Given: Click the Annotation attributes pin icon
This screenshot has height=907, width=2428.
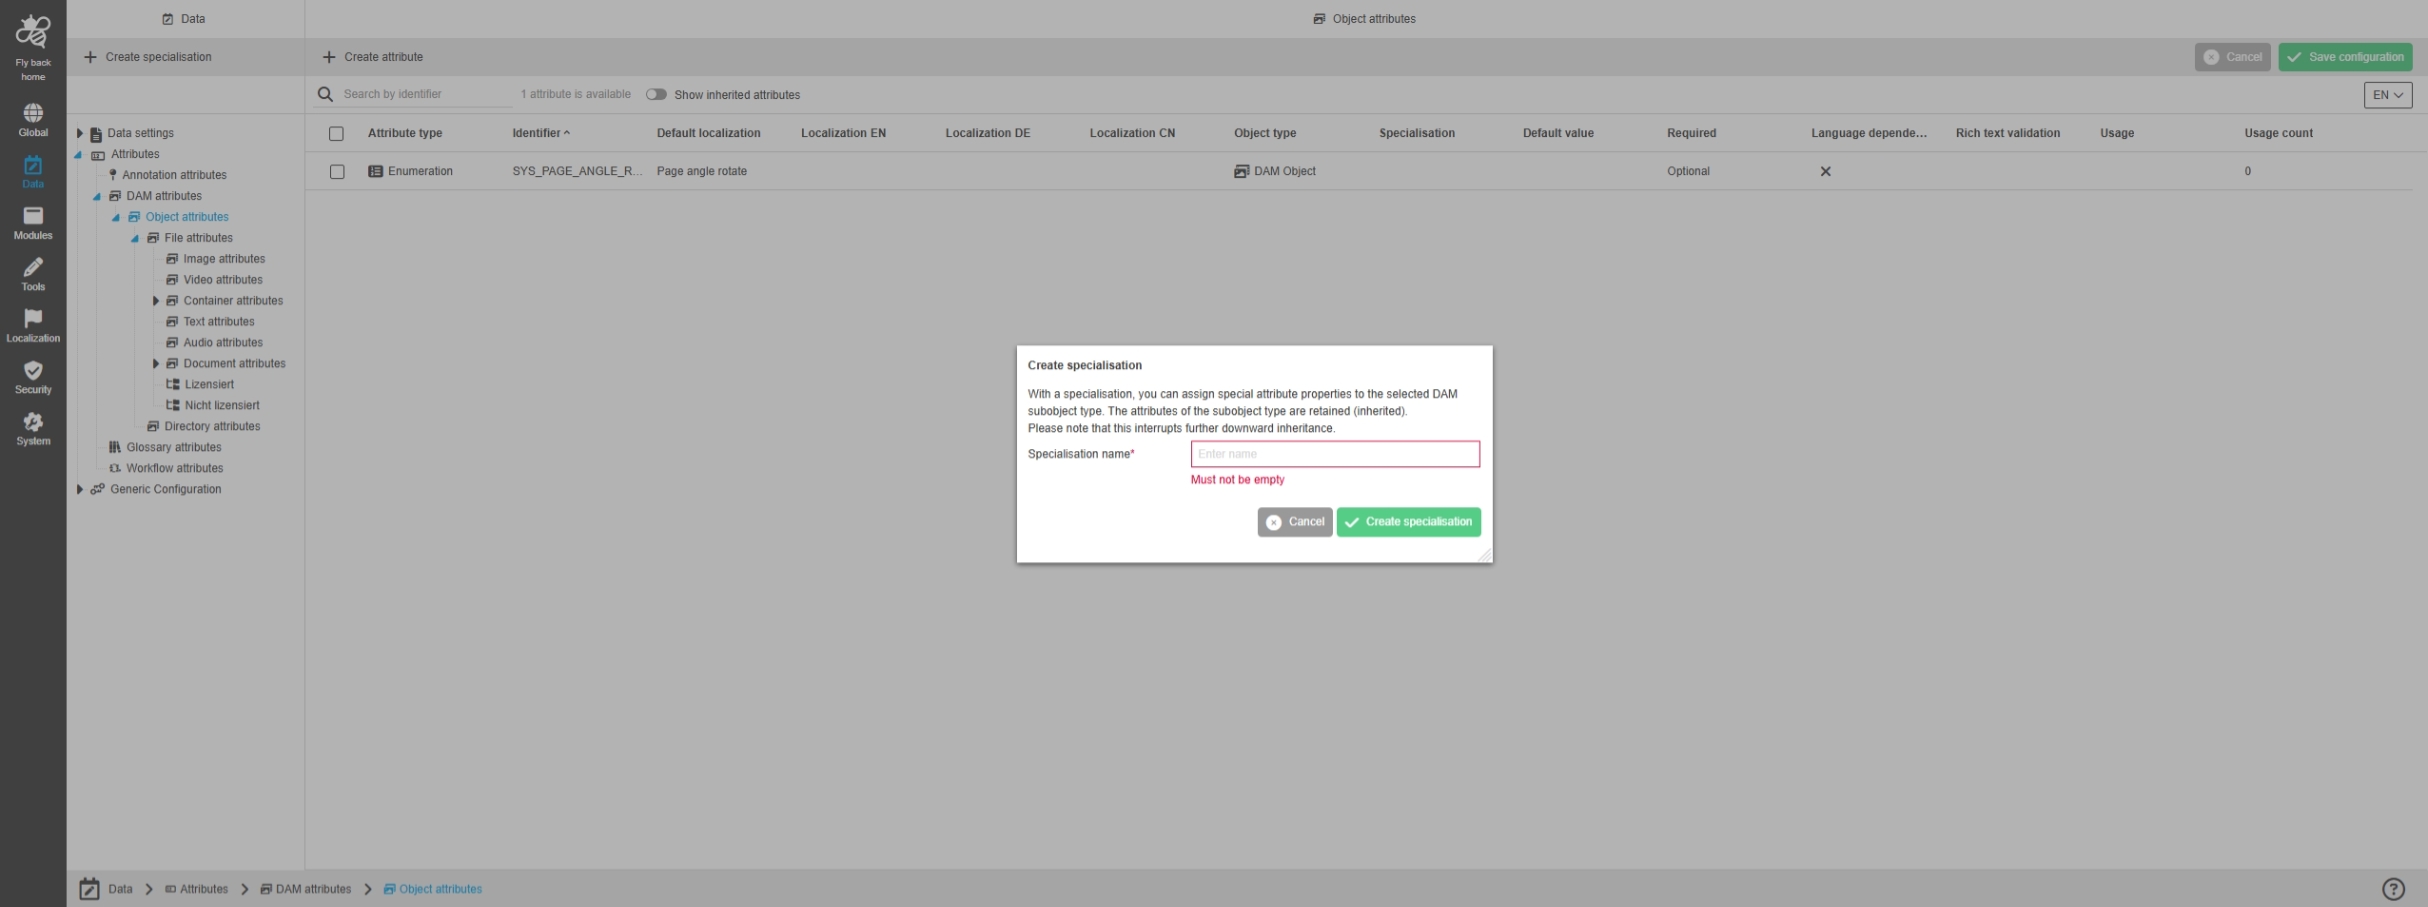Looking at the screenshot, I should click(x=113, y=175).
